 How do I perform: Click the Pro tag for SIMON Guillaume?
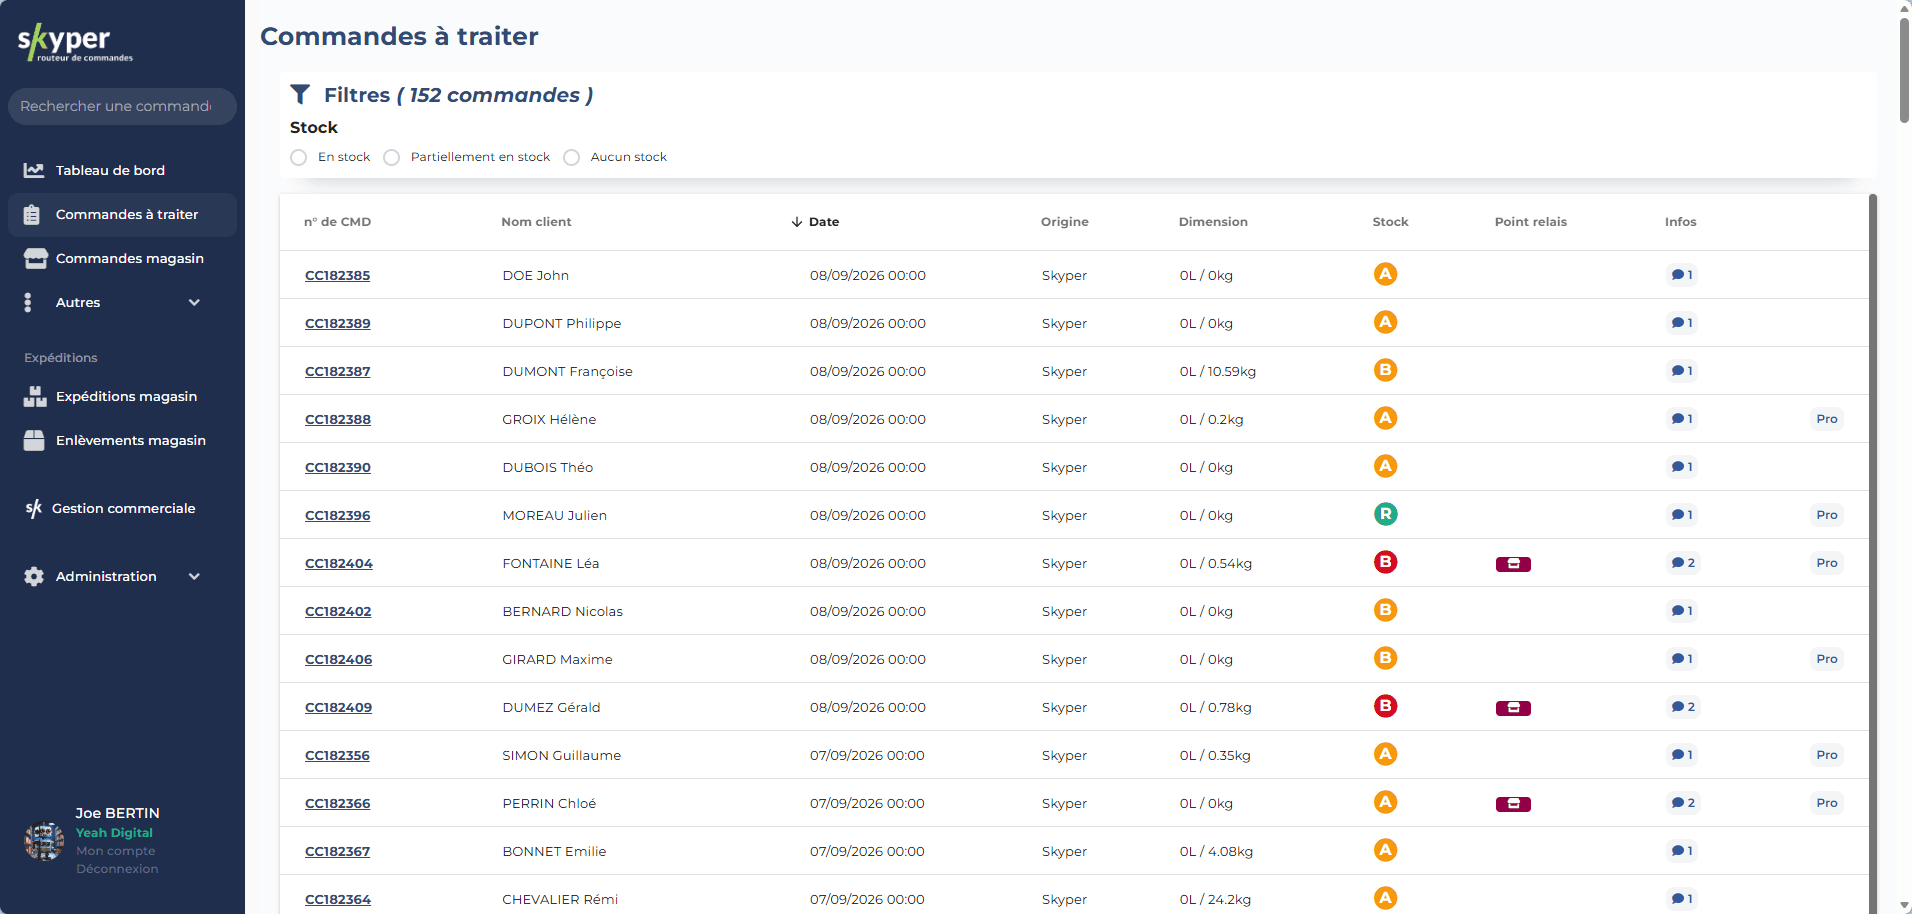(x=1827, y=755)
